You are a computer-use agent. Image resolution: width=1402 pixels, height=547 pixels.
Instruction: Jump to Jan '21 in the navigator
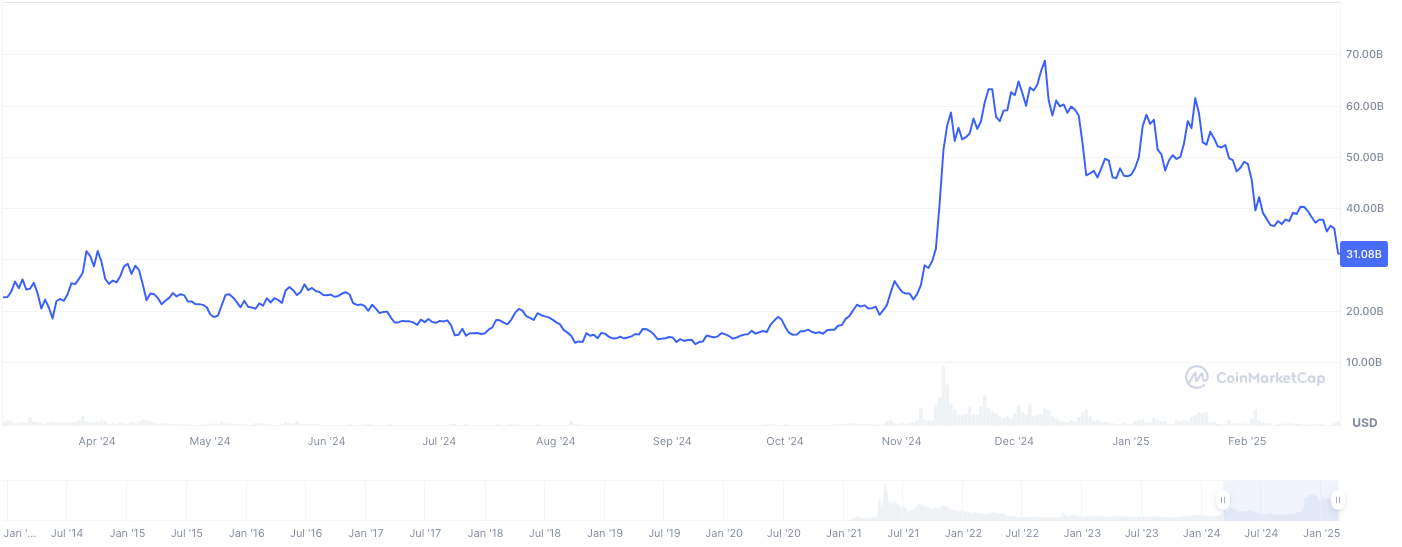click(x=845, y=534)
